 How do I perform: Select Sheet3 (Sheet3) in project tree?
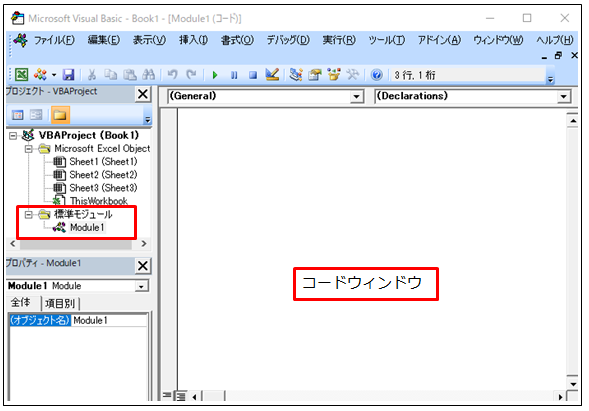[103, 188]
